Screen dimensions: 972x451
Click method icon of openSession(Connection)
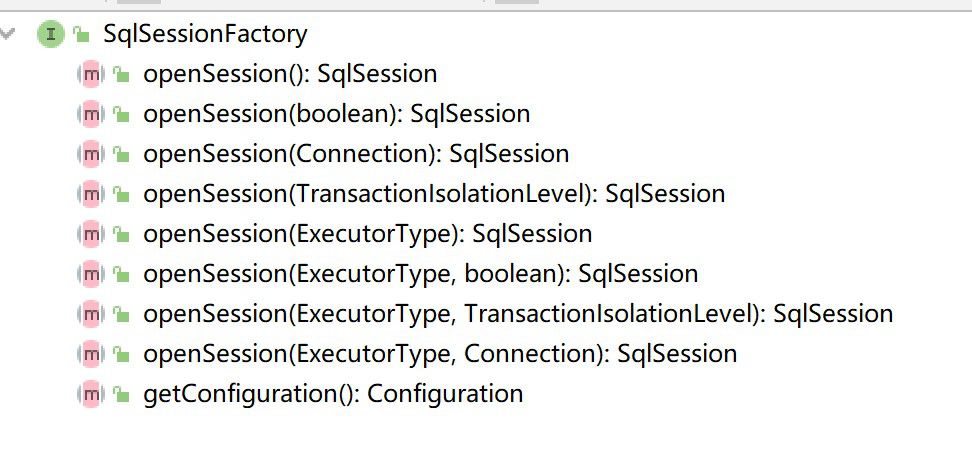tap(91, 154)
